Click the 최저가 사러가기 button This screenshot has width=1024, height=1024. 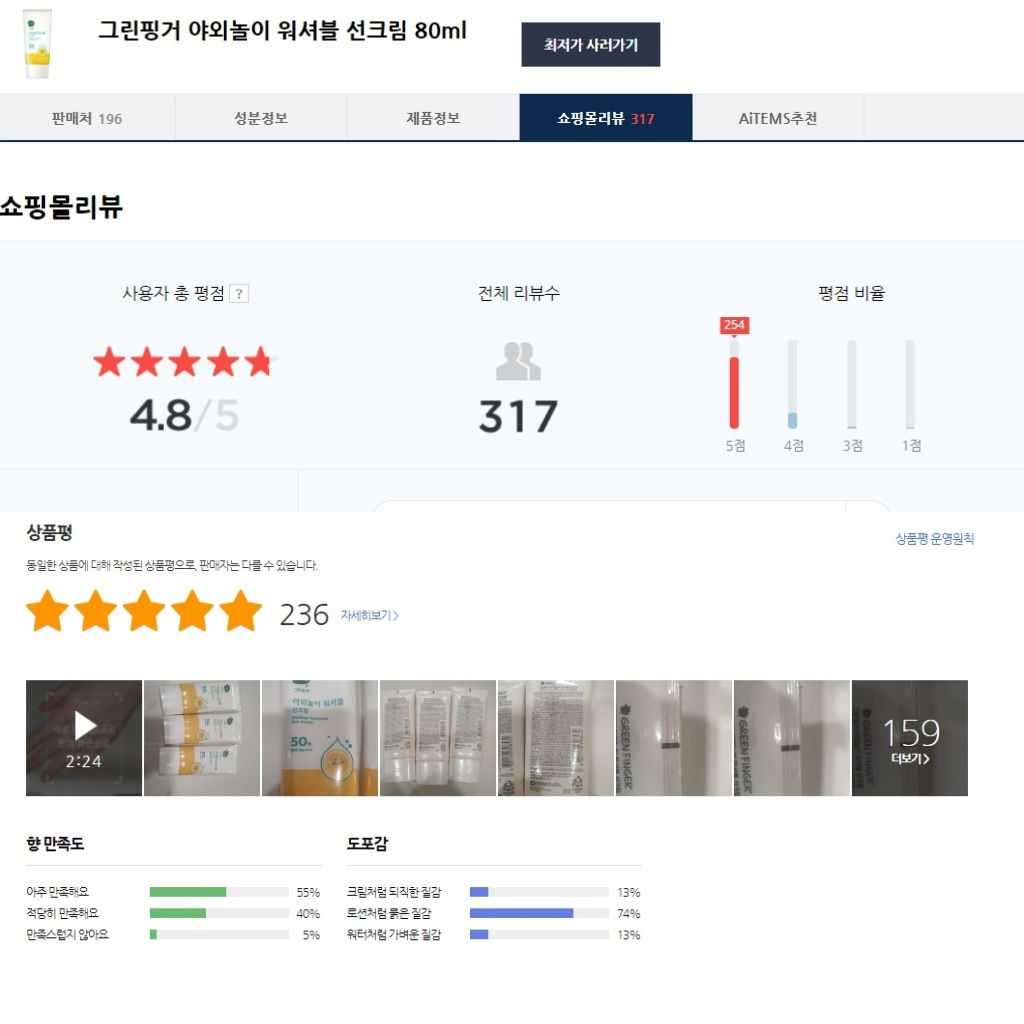coord(590,44)
